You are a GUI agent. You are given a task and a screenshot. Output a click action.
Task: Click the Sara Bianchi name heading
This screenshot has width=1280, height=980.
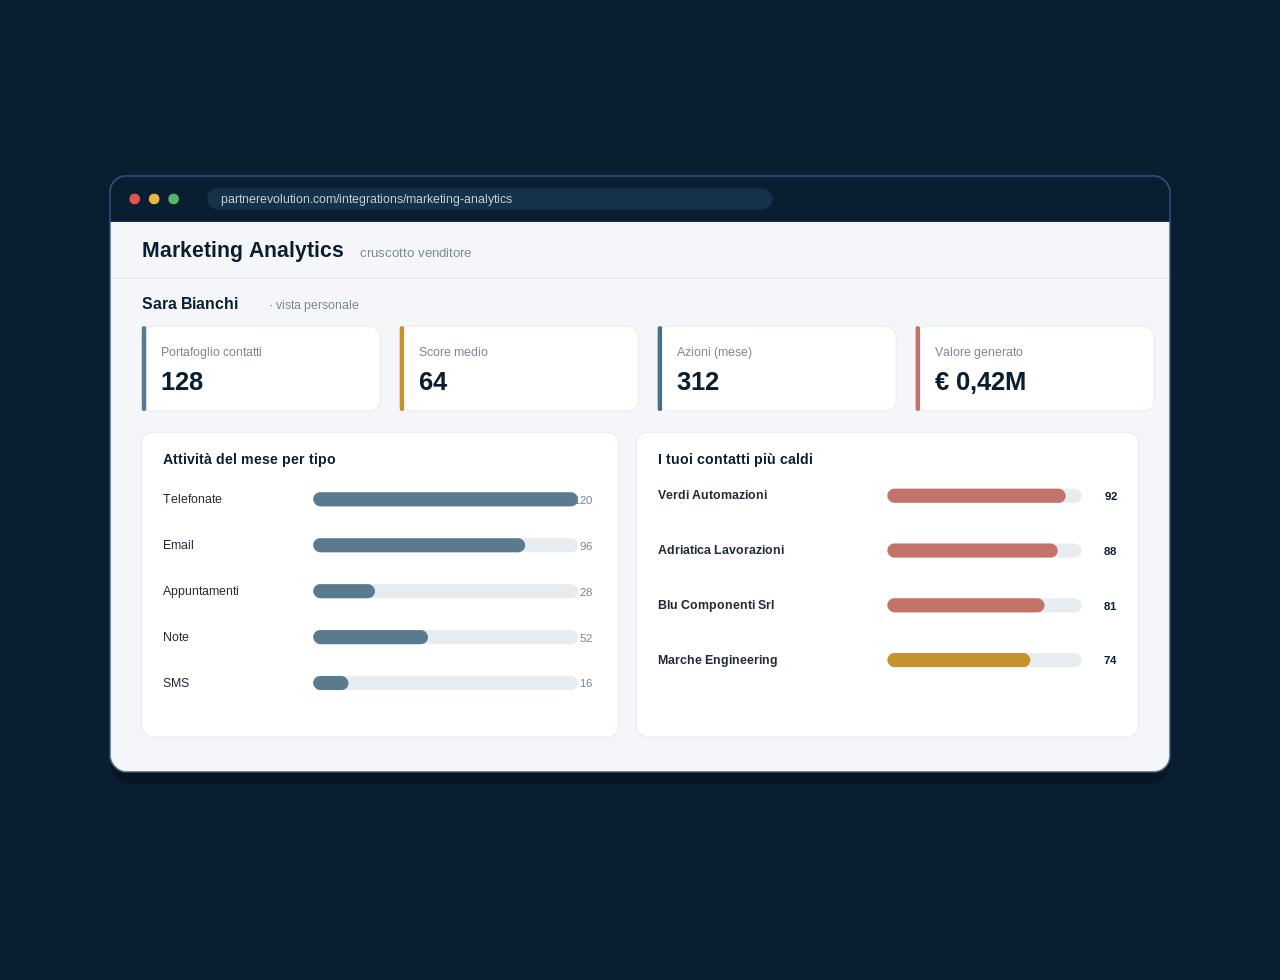(x=190, y=304)
